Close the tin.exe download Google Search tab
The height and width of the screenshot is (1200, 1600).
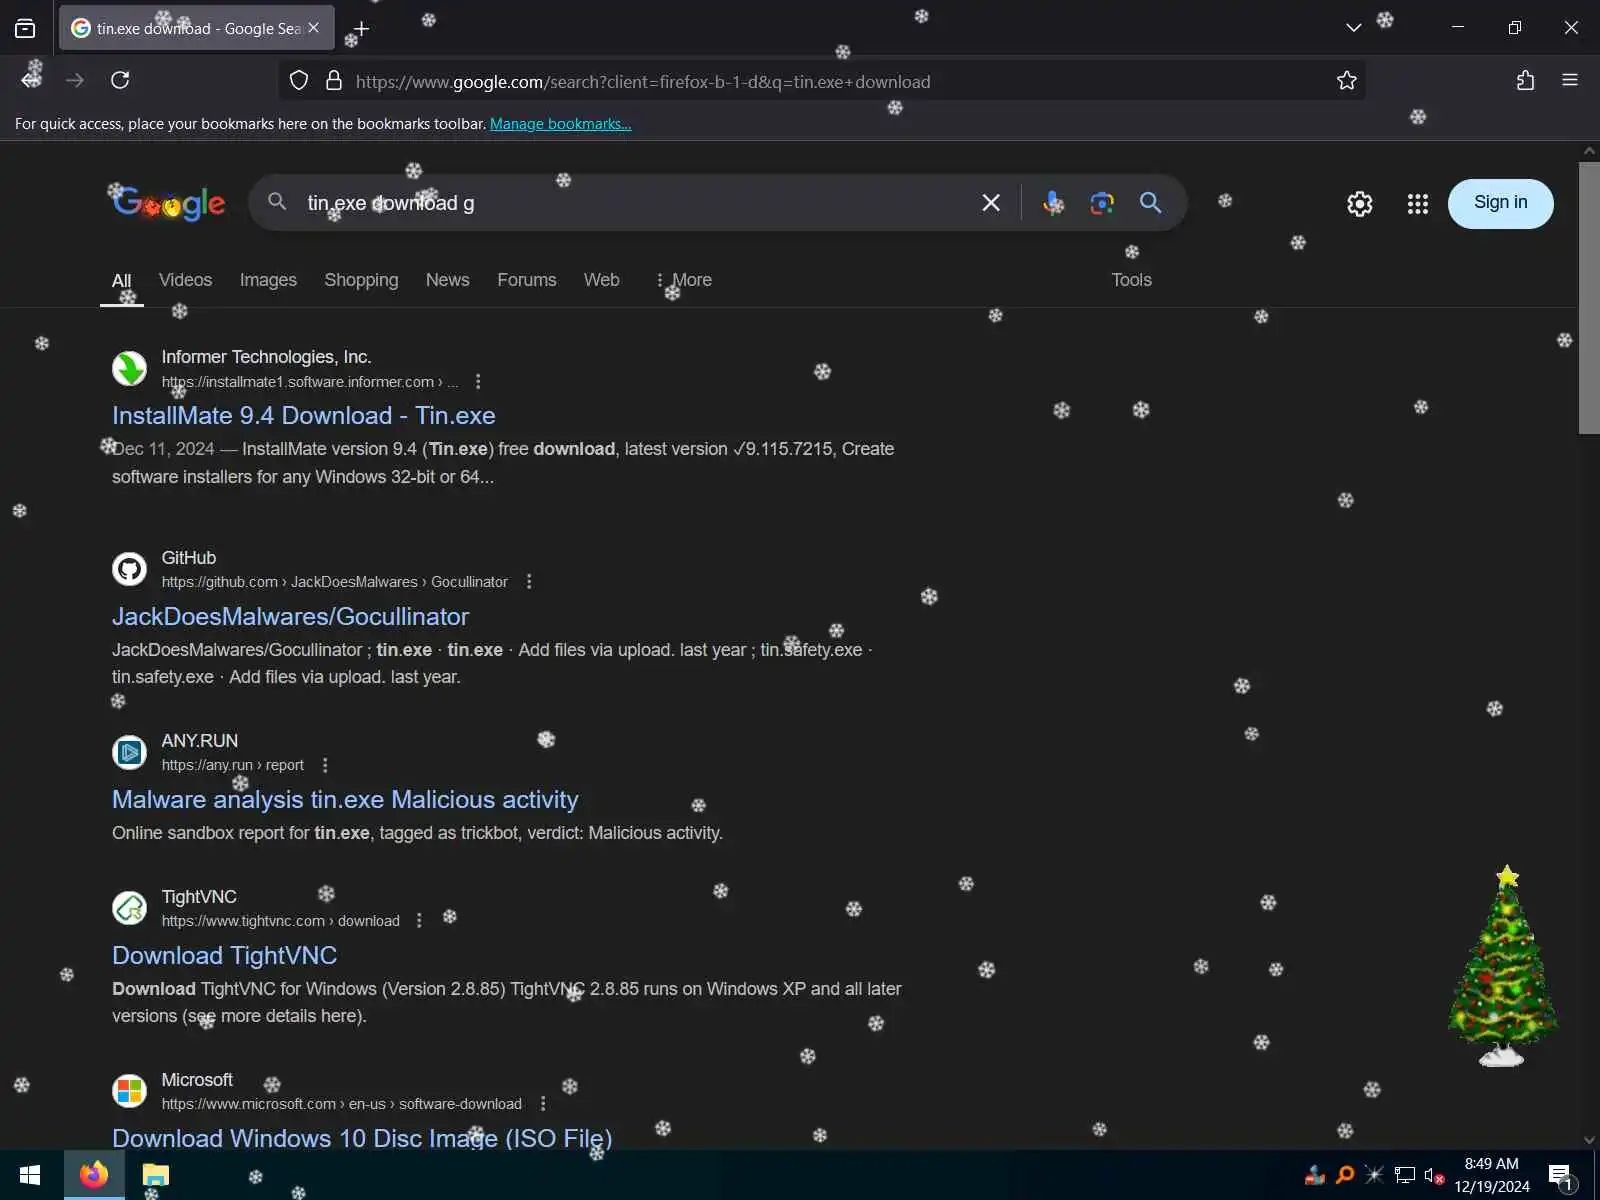point(314,28)
